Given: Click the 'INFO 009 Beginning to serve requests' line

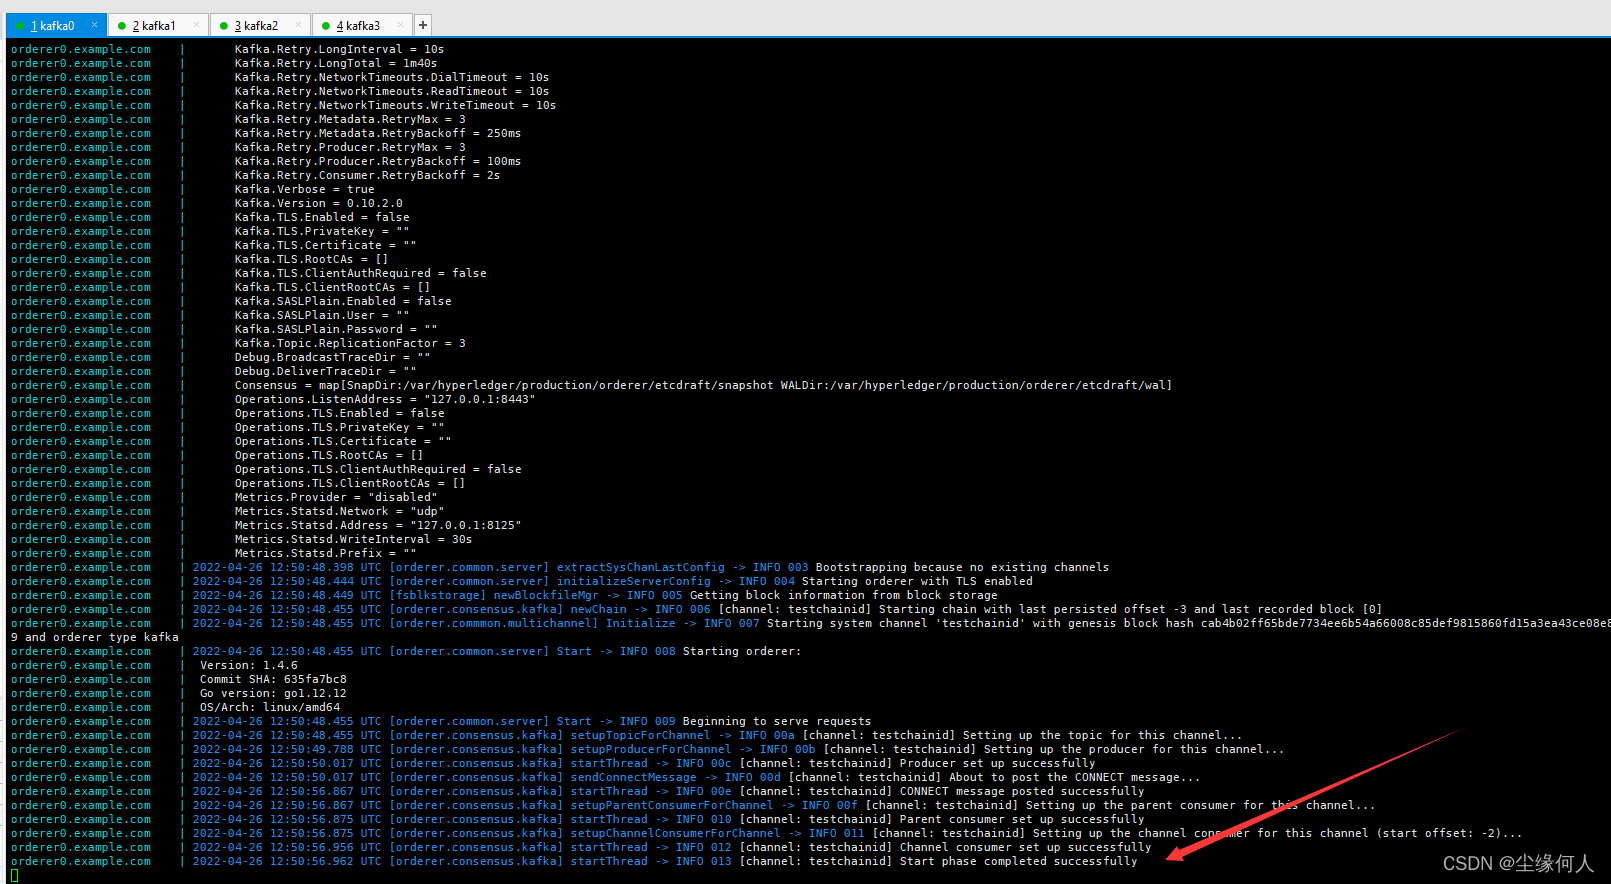Looking at the screenshot, I should [x=532, y=721].
